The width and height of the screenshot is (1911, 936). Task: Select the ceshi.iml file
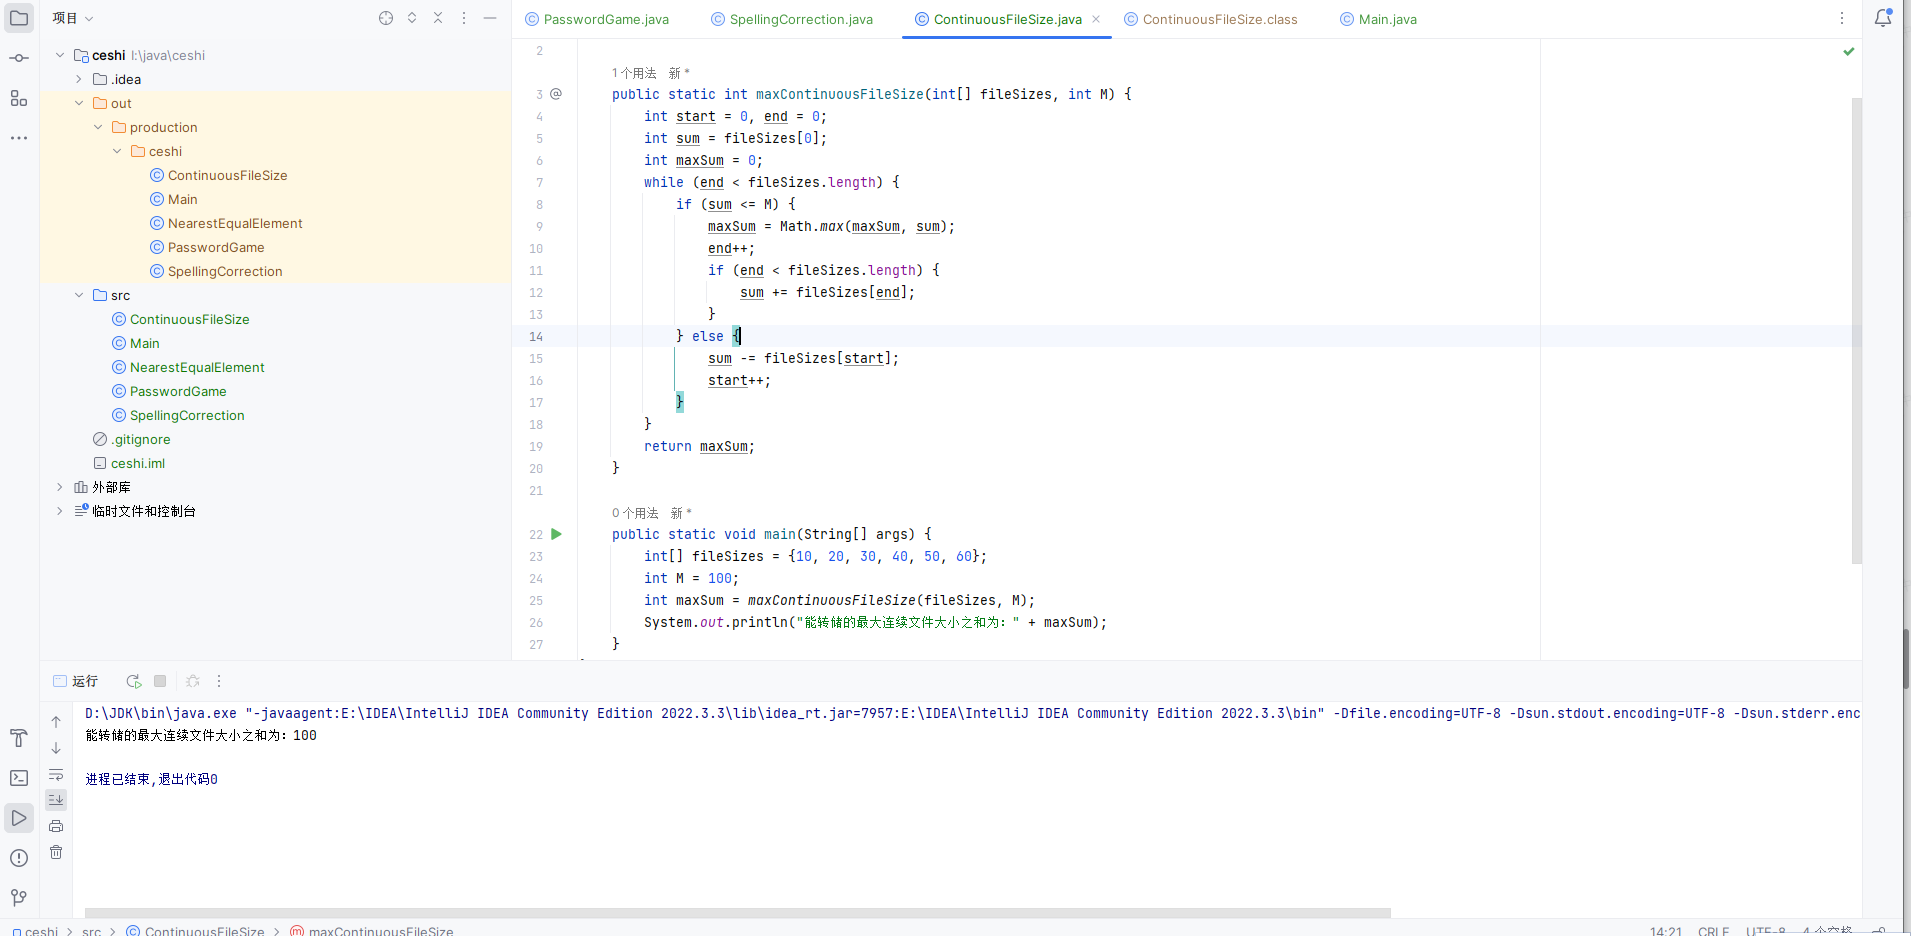[x=138, y=463]
